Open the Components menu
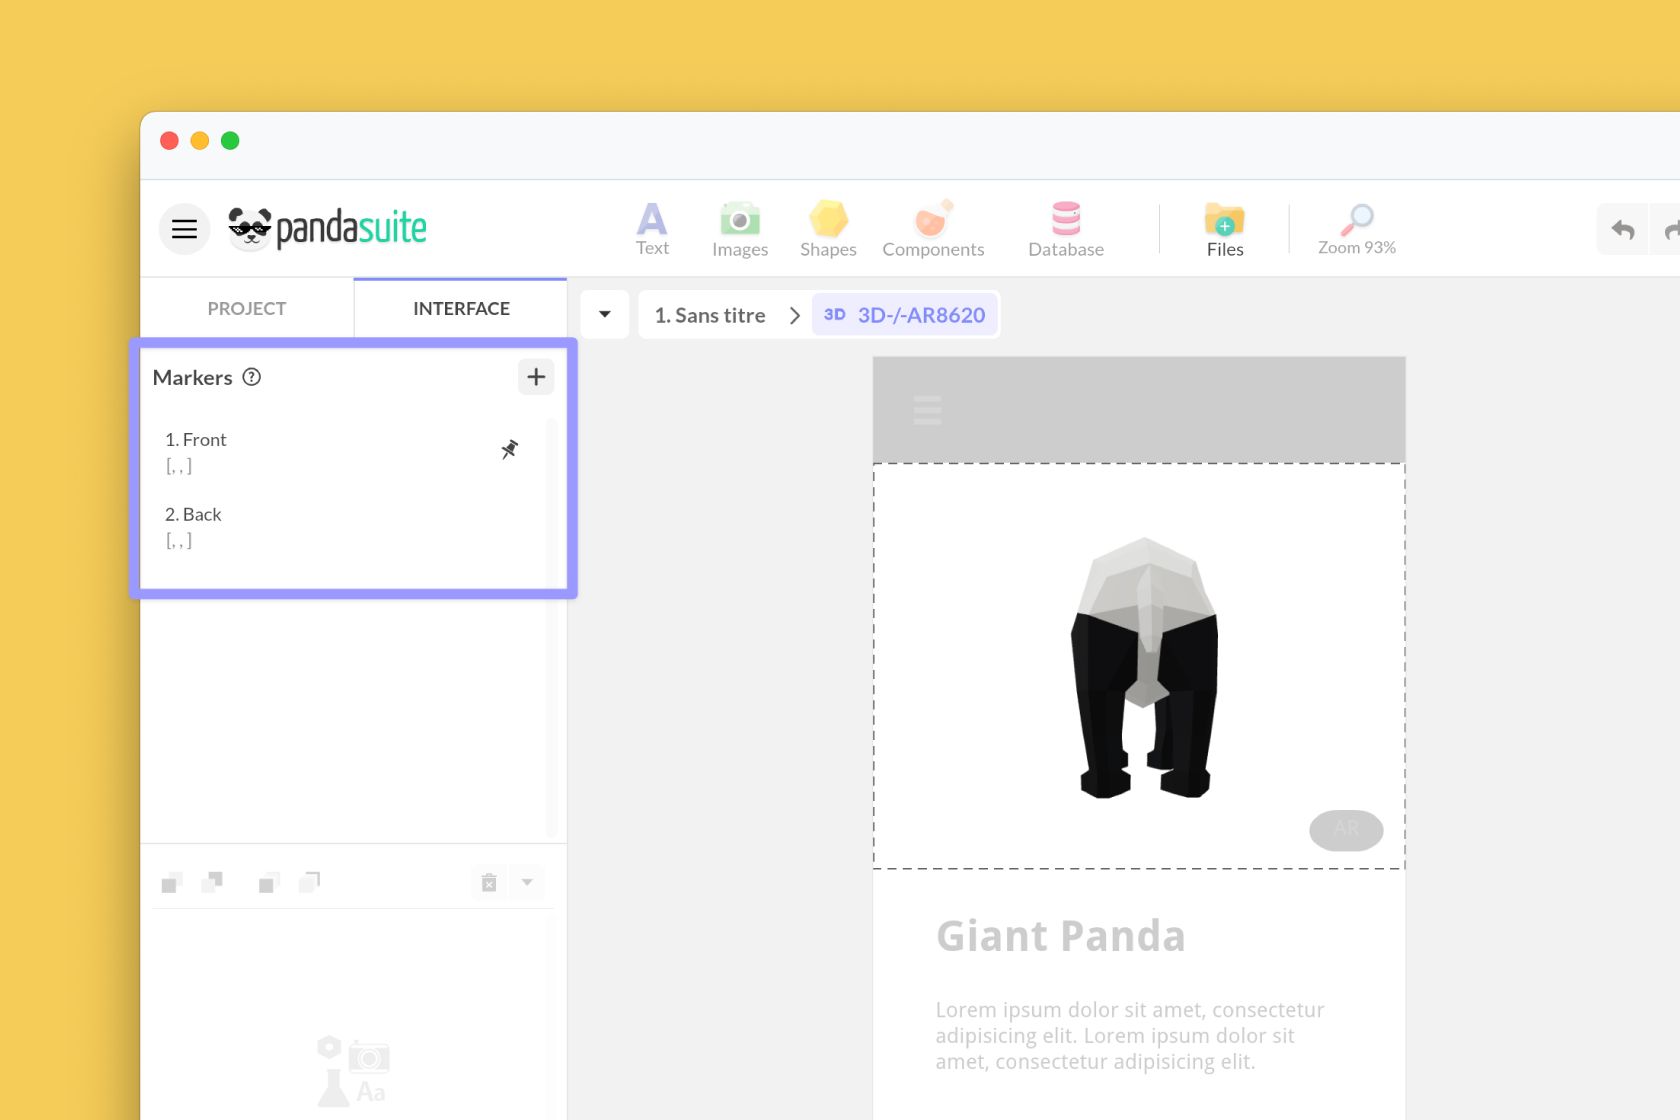 [932, 229]
